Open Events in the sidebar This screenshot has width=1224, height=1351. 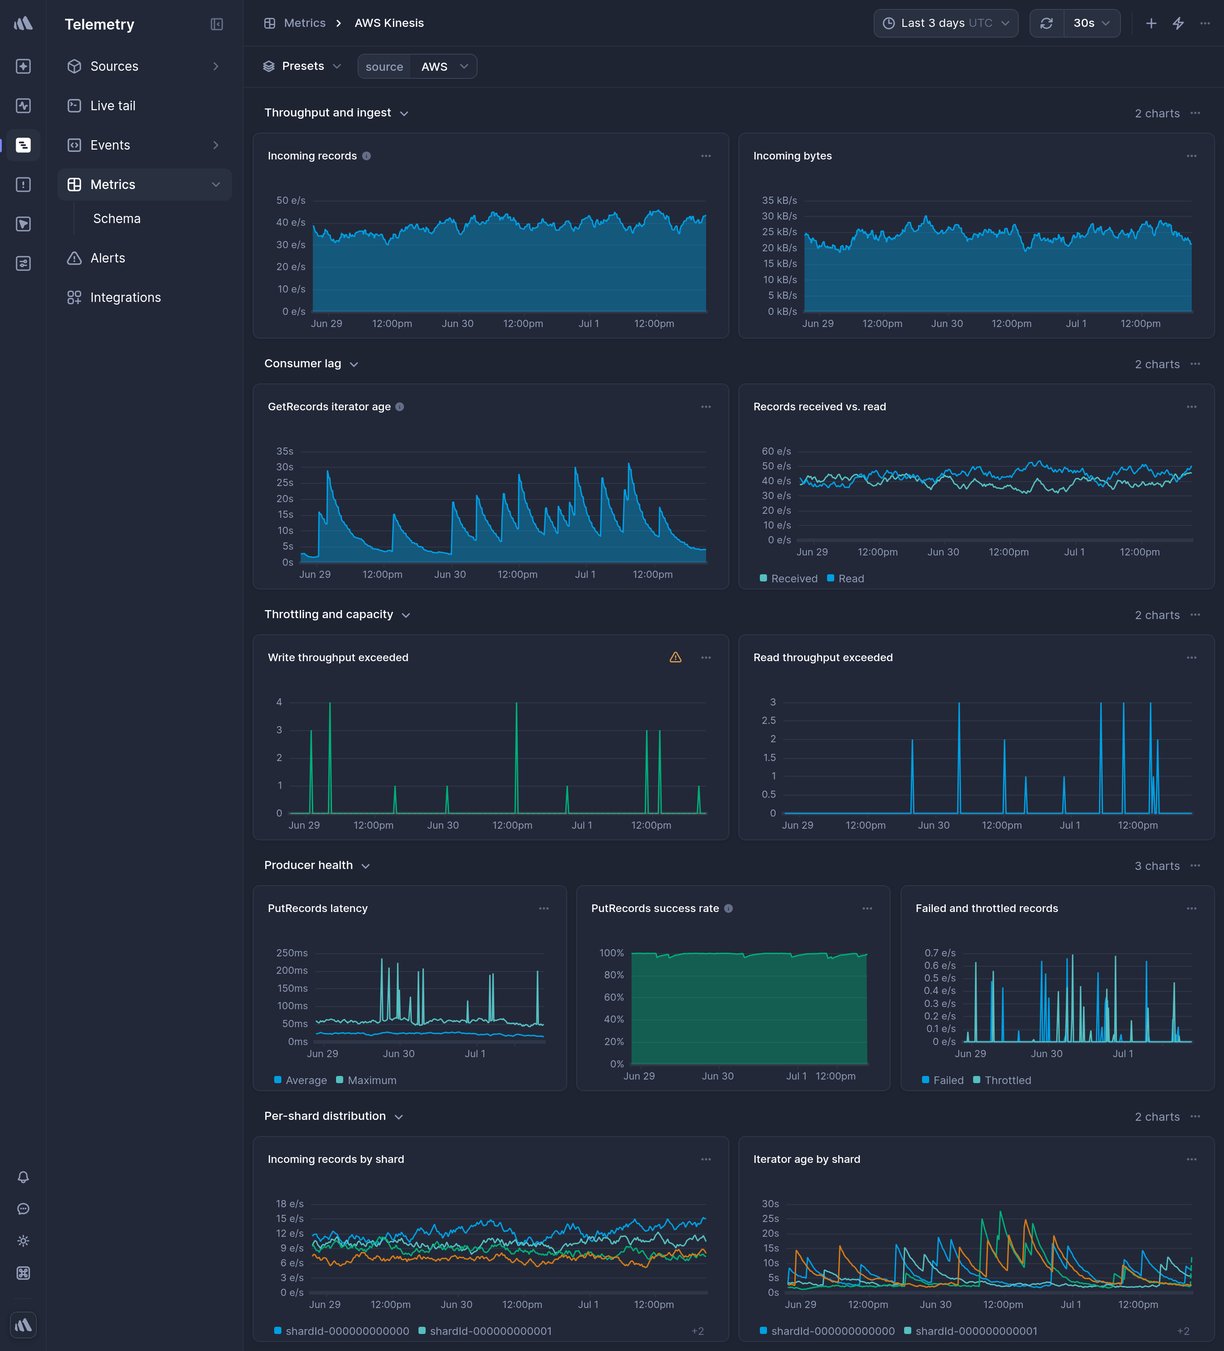144,145
